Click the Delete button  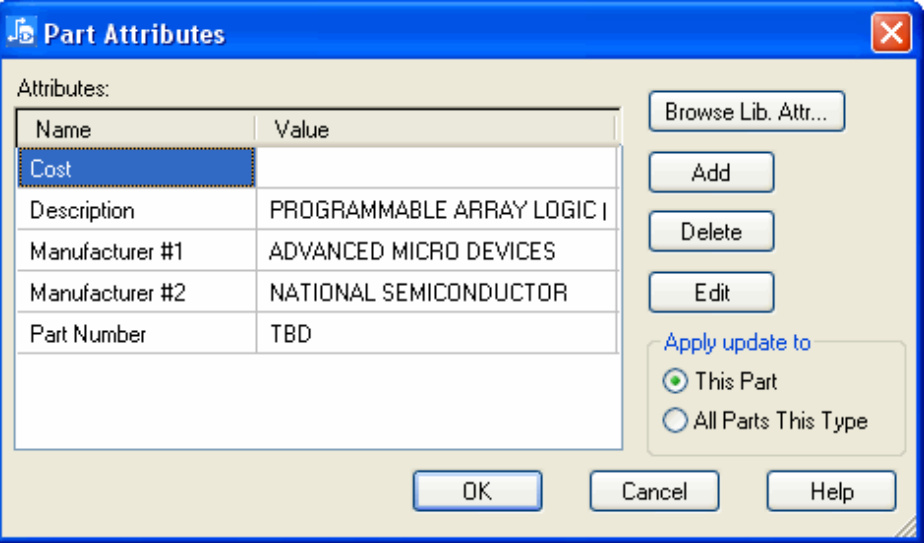(x=710, y=232)
